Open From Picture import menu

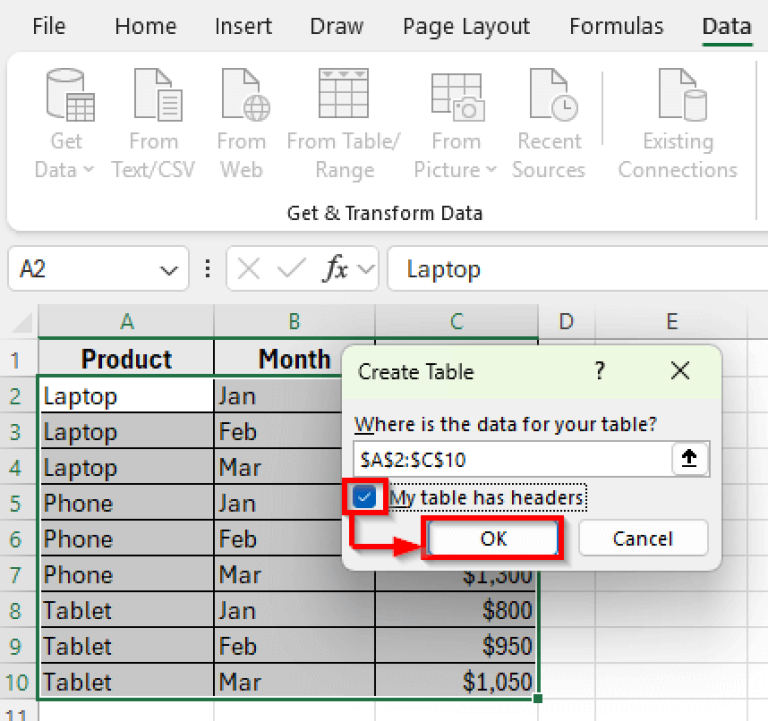(456, 124)
